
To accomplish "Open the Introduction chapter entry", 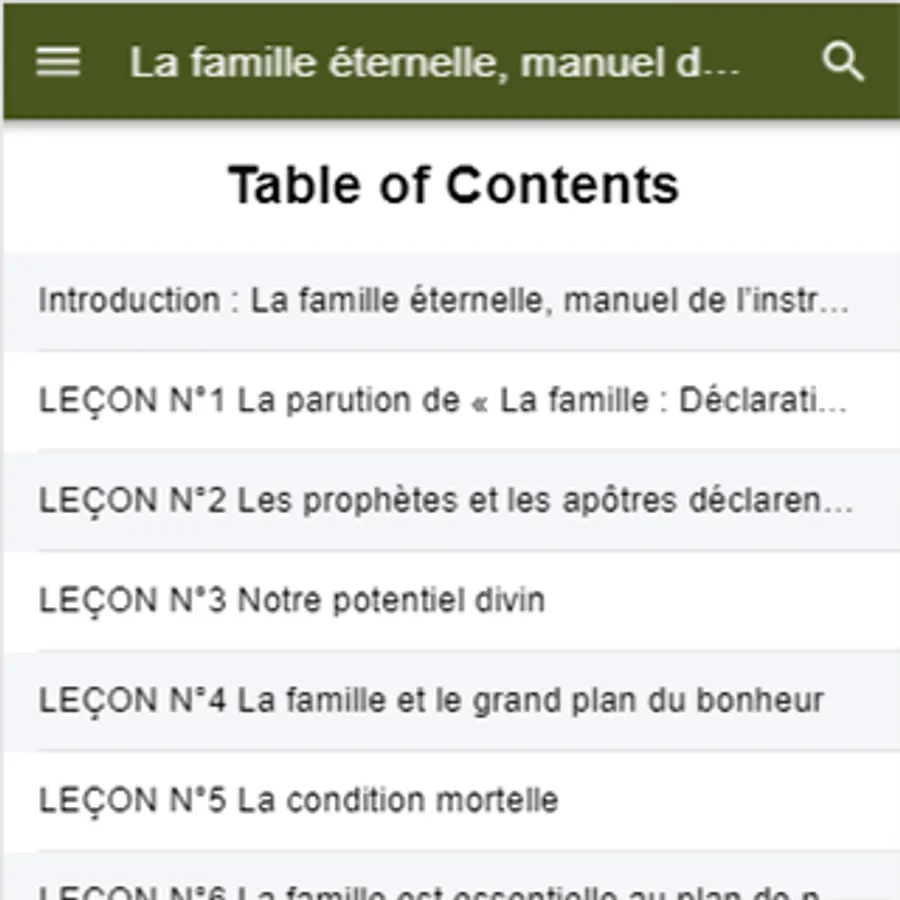I will pos(444,301).
